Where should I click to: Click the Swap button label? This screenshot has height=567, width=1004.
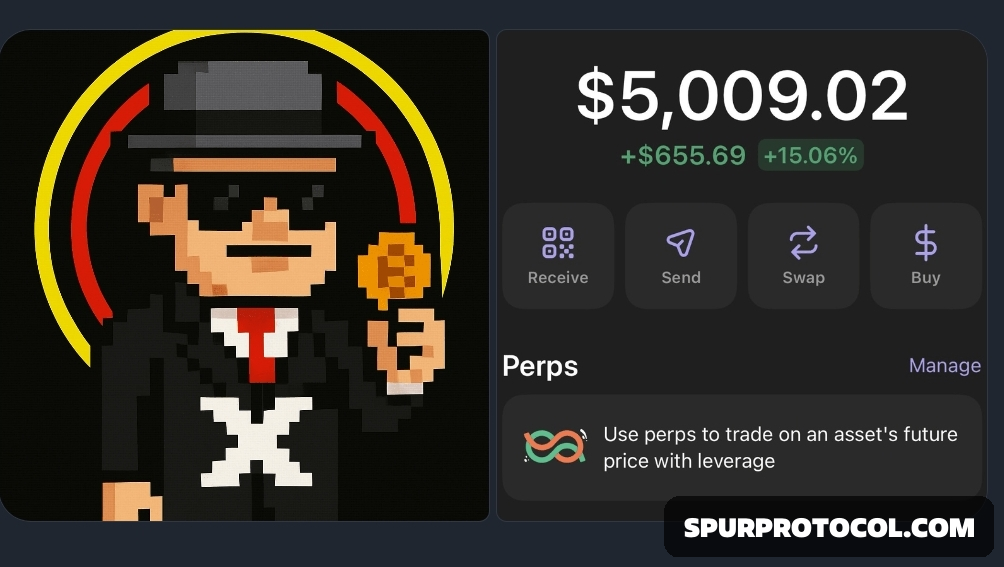803,278
